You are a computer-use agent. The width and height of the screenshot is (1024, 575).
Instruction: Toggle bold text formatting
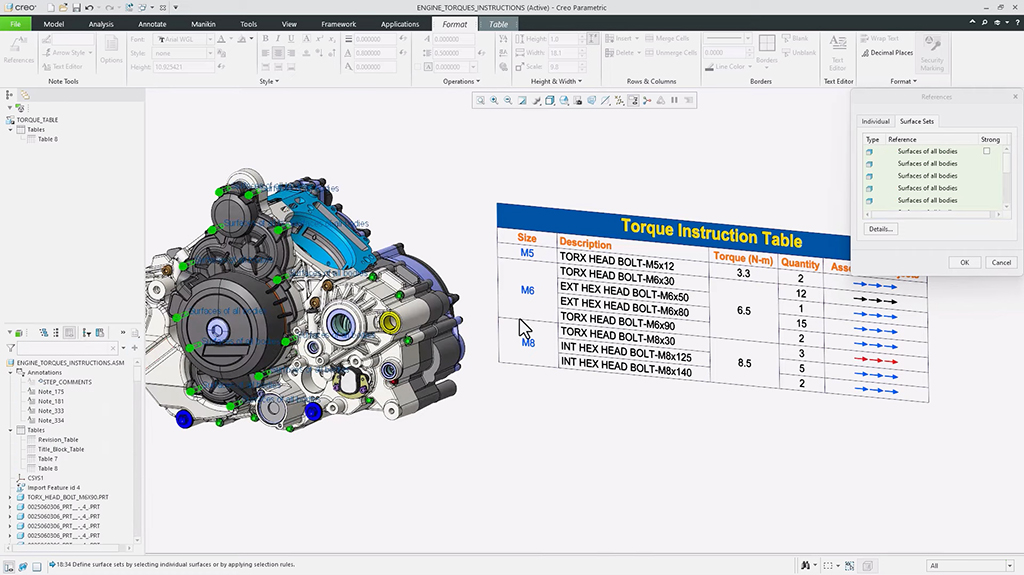click(265, 39)
